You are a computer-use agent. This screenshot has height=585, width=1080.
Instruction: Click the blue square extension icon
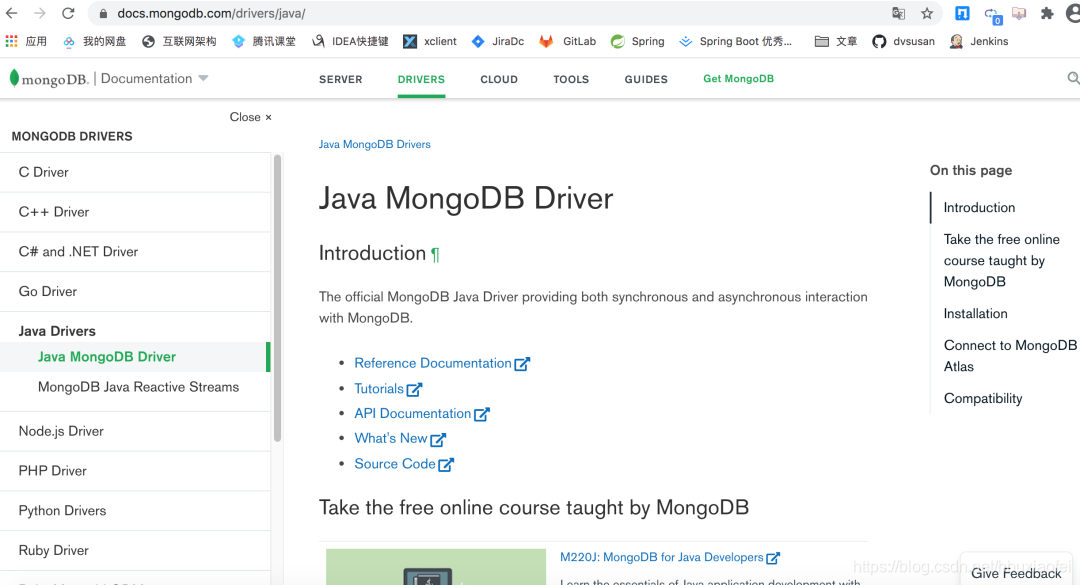click(x=962, y=13)
